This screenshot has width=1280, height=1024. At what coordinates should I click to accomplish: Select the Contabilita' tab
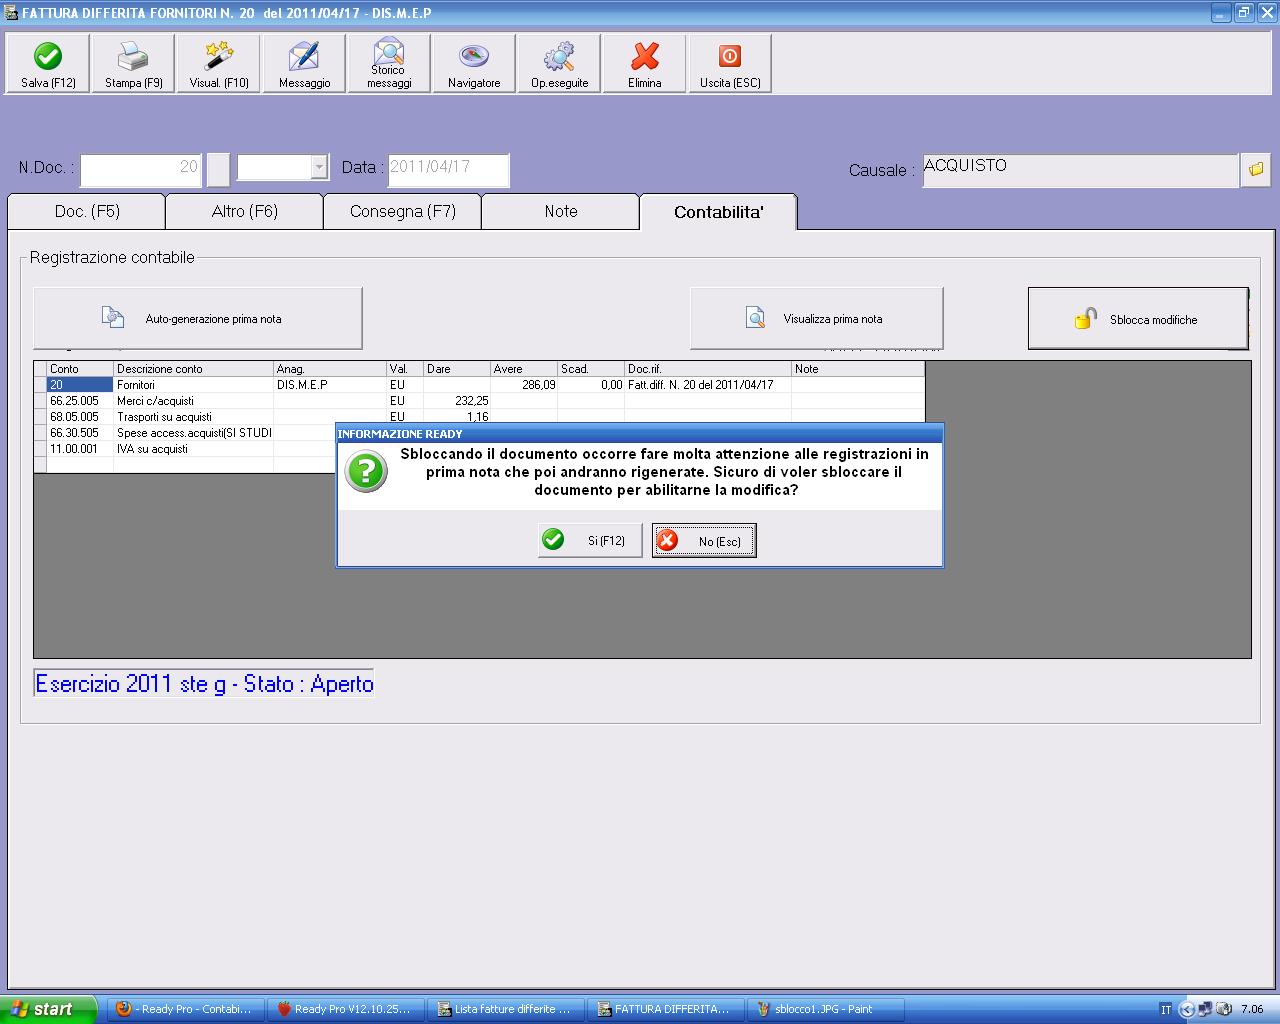718,212
